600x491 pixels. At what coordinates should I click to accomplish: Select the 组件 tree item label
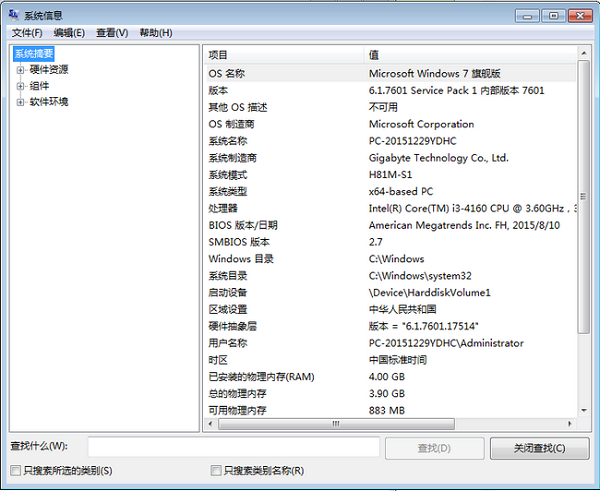39,86
